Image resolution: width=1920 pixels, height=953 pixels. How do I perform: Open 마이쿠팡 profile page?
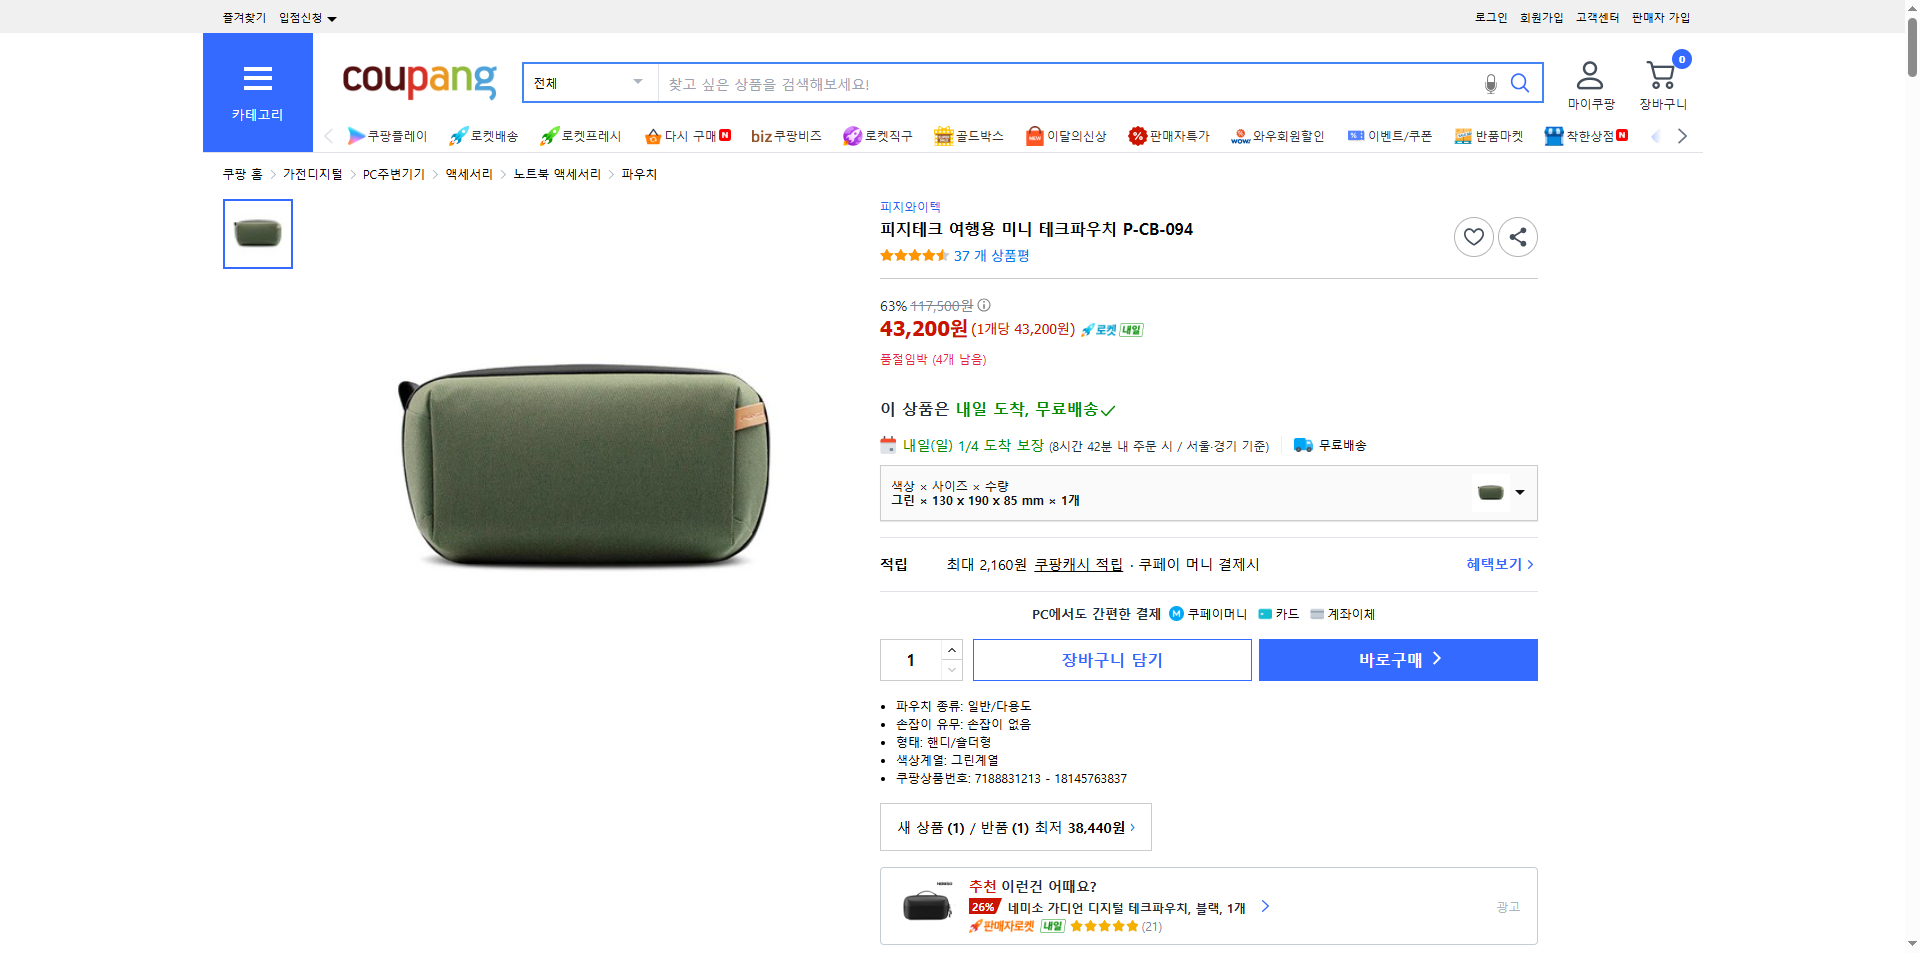coord(1588,74)
